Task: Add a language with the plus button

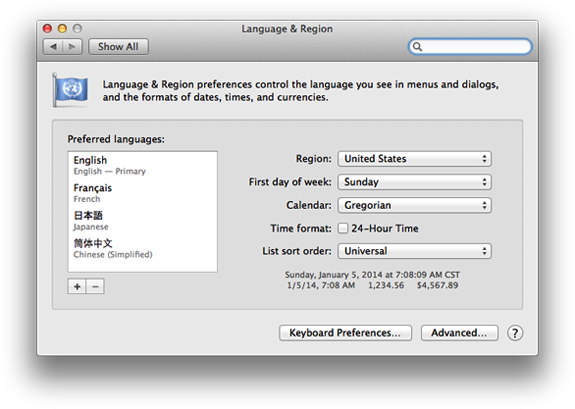Action: click(77, 286)
